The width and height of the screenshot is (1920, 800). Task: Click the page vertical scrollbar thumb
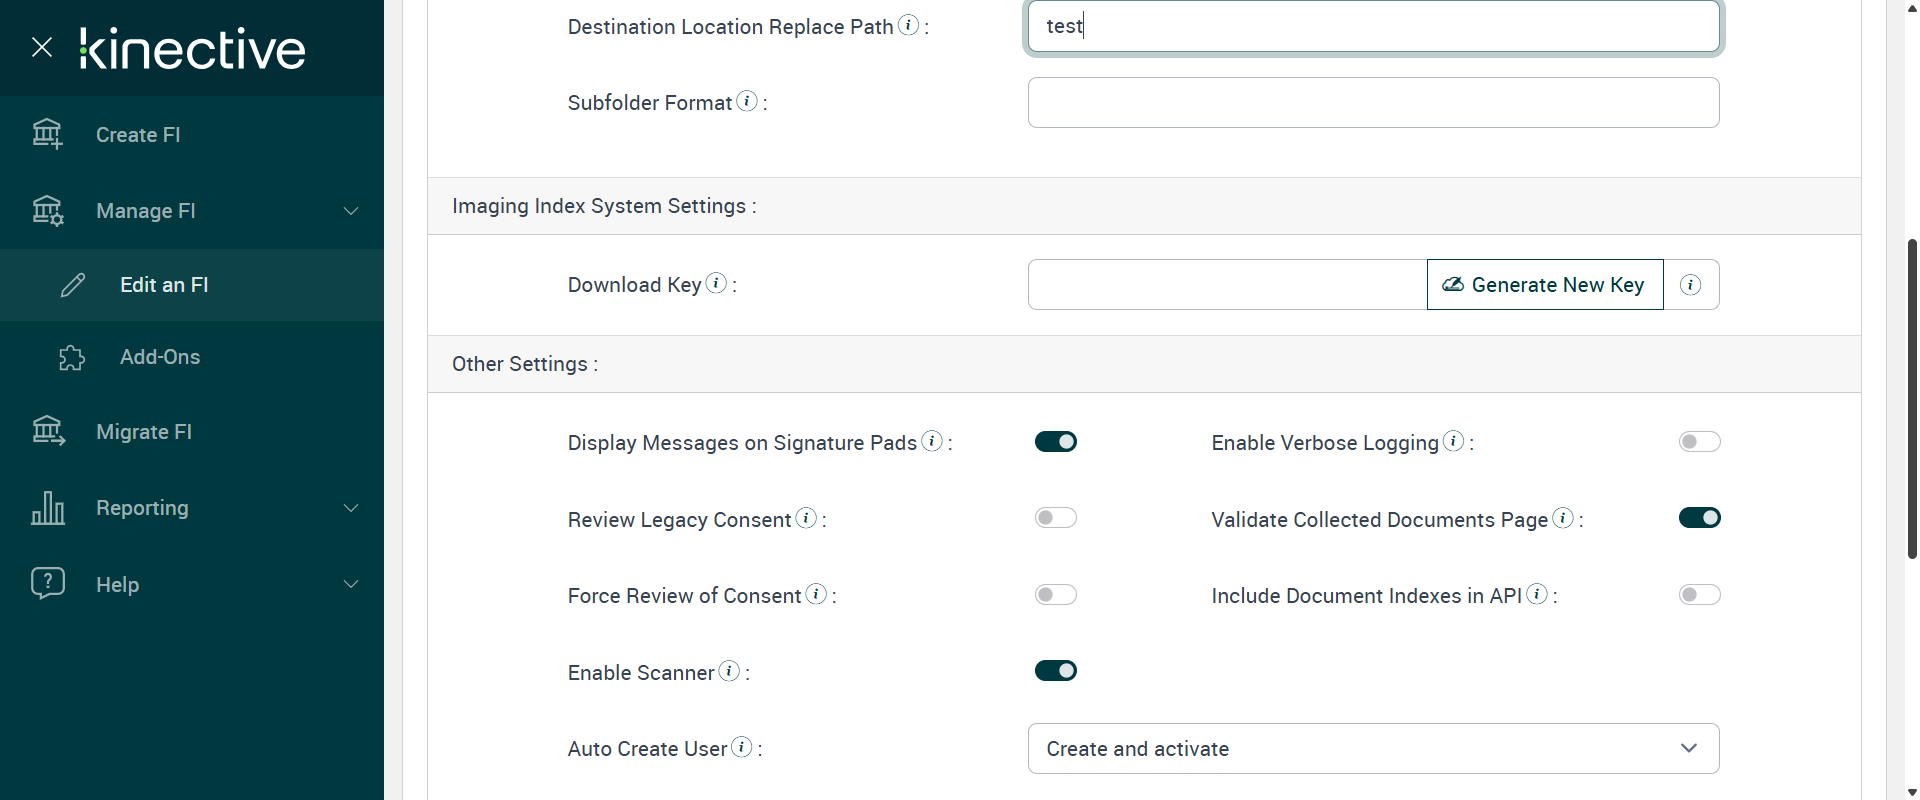click(1912, 398)
